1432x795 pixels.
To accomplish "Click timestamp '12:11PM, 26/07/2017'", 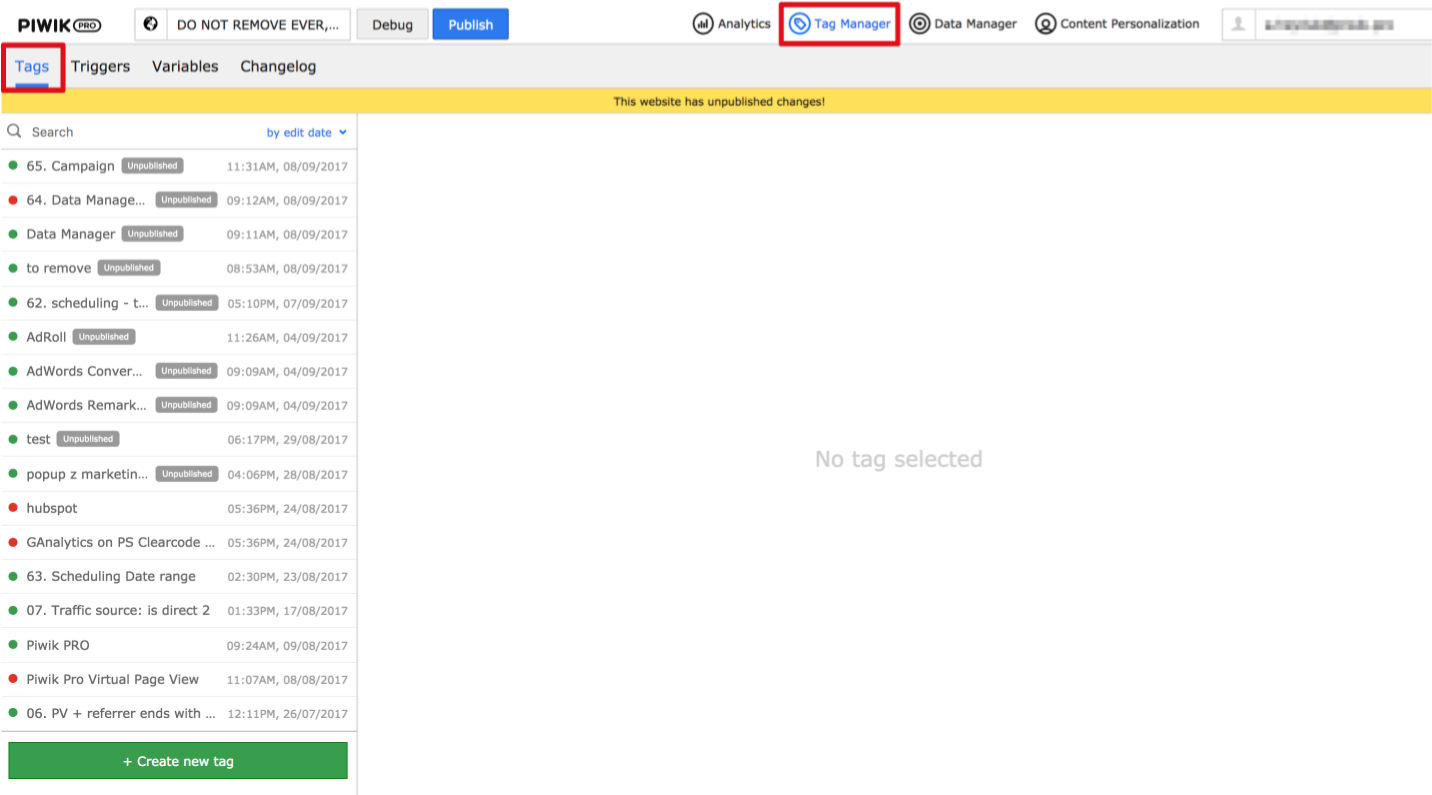I will (x=287, y=714).
